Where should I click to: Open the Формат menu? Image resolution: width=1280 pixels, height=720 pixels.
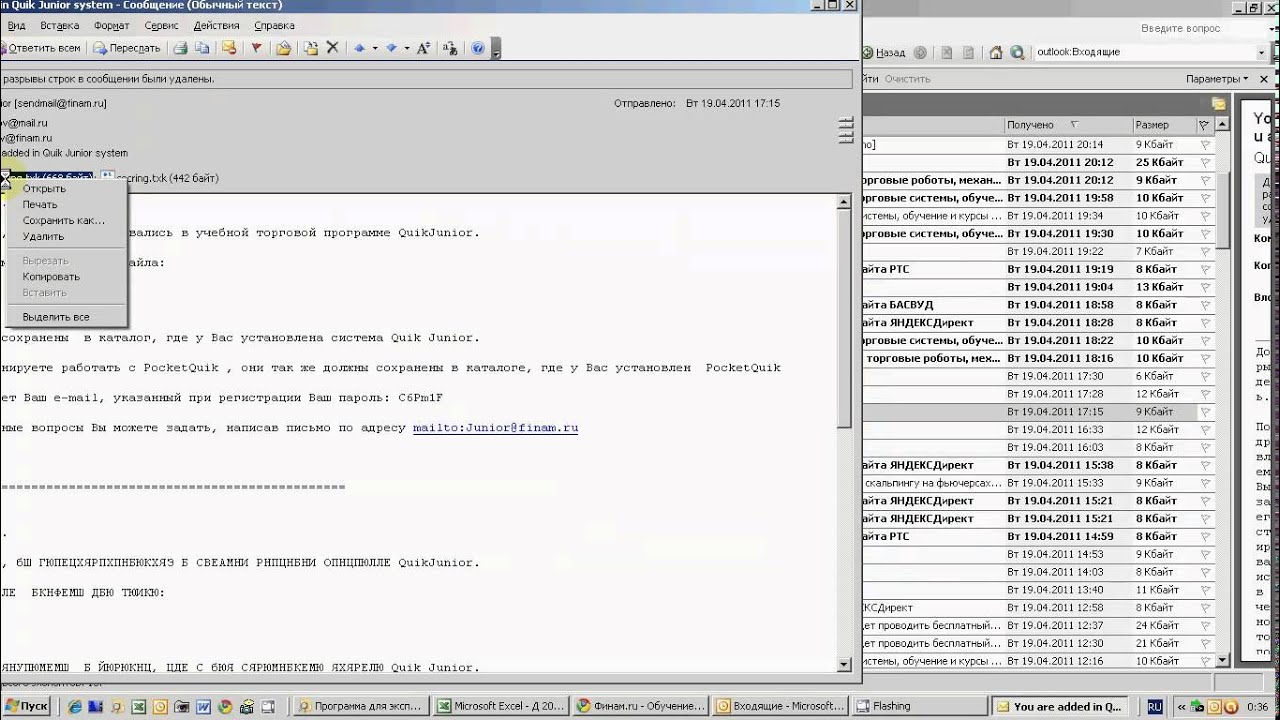click(112, 25)
